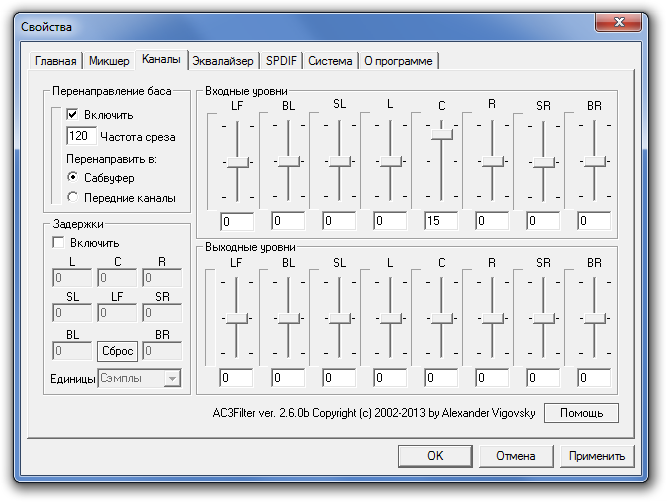Viewport: 667px width, 502px height.
Task: Click the Сброс delays button
Action: 117,351
